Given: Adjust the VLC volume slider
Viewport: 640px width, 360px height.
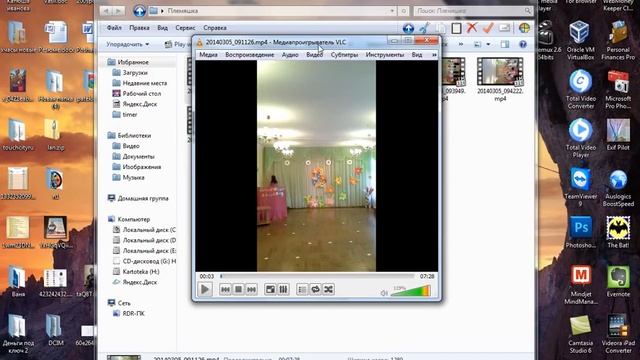Looking at the screenshot, I should [x=410, y=291].
